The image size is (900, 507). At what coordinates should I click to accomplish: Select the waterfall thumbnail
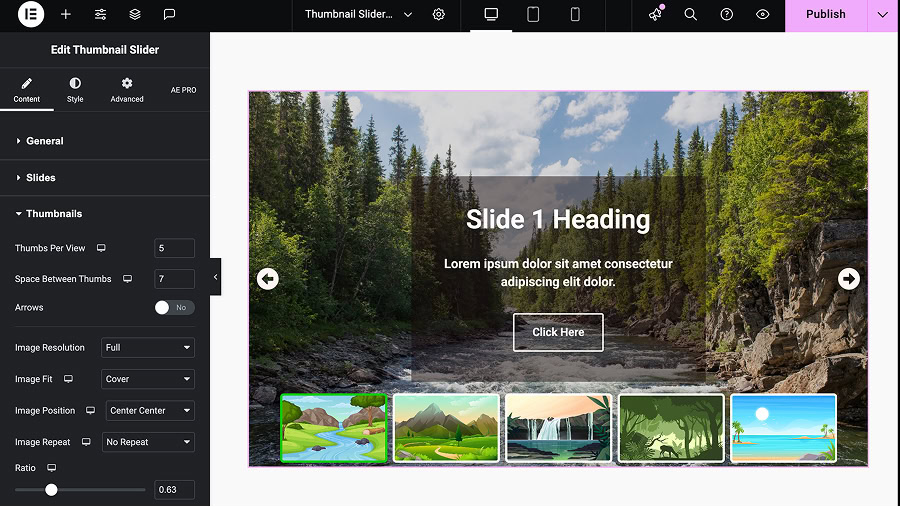point(558,428)
